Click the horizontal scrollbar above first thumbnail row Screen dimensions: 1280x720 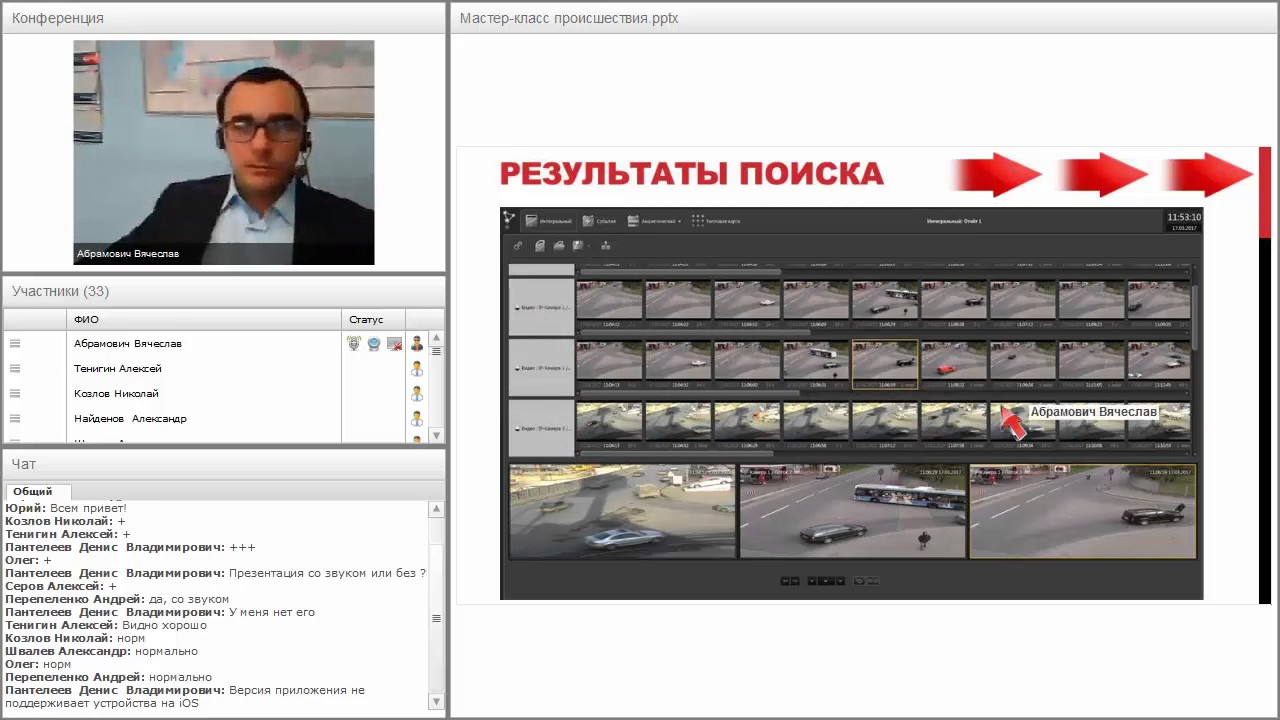click(680, 271)
